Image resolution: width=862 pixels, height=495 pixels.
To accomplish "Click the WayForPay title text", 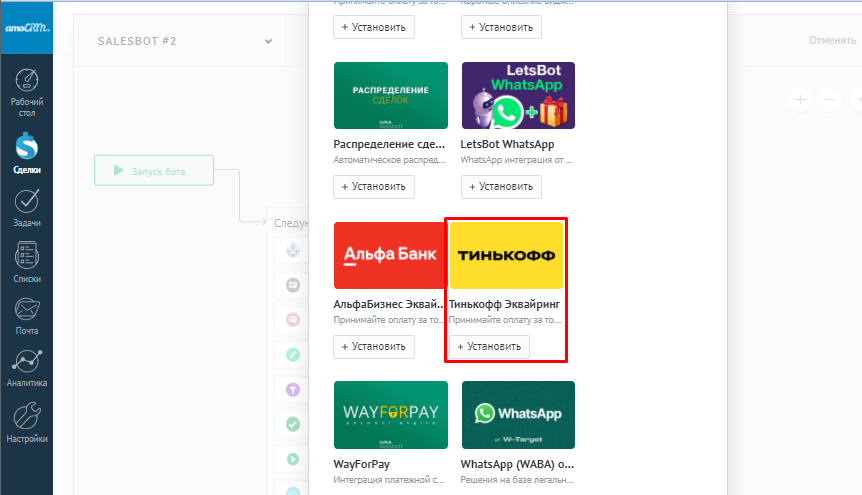I will coord(361,464).
